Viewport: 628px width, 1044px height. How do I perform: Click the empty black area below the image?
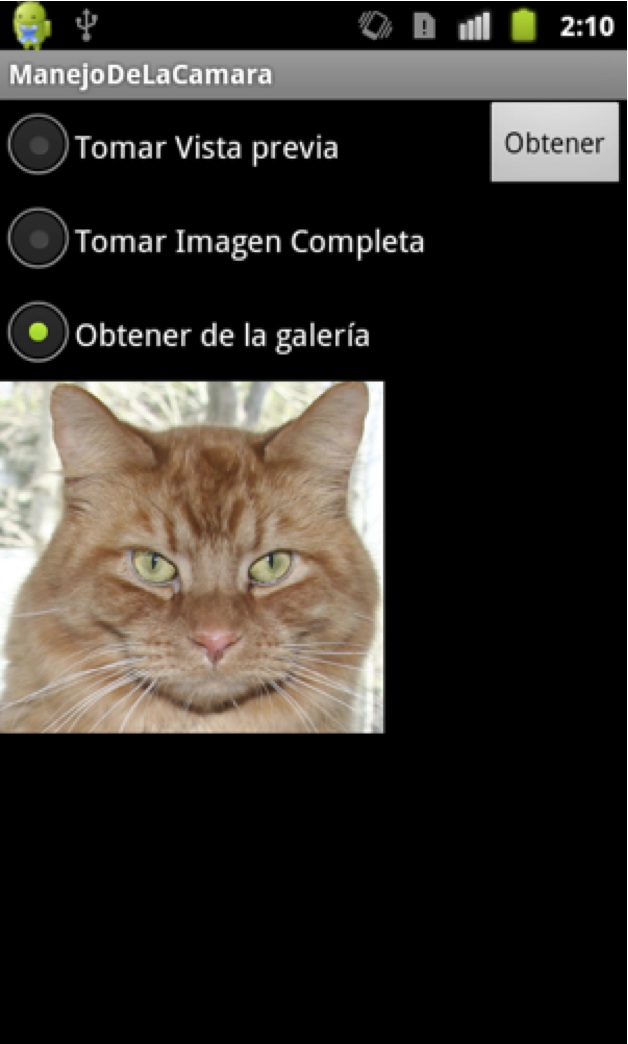(314, 889)
